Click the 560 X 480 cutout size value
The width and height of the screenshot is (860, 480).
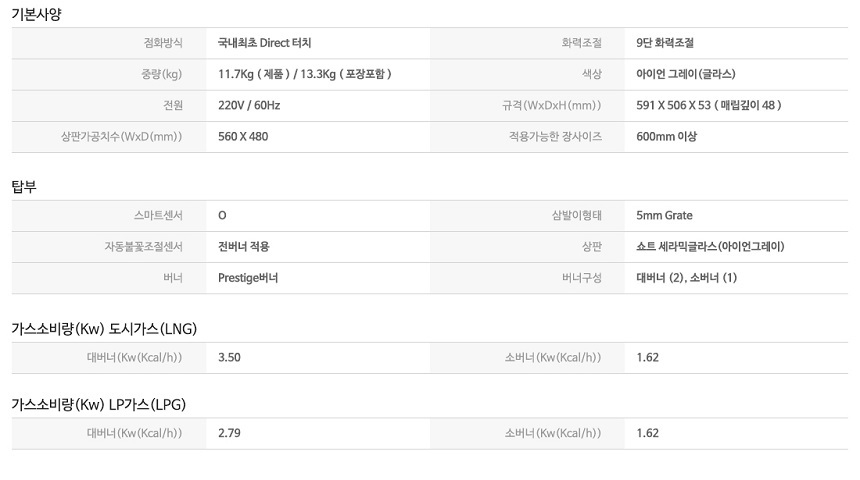[x=243, y=137]
